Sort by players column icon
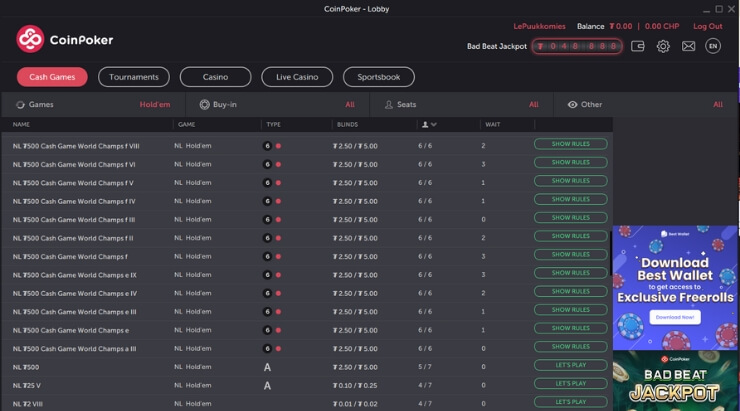 coord(429,125)
